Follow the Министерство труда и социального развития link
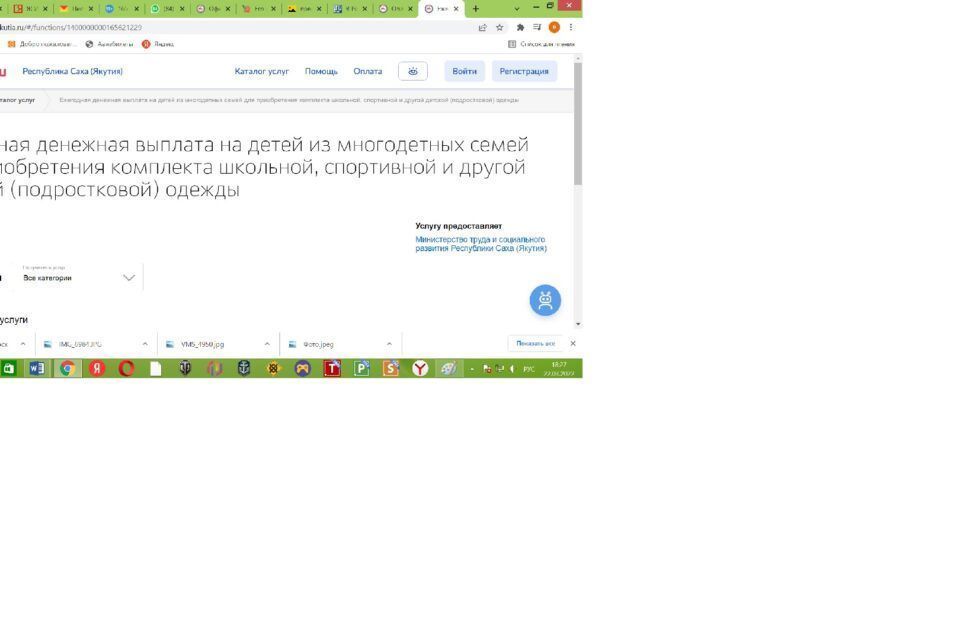 click(x=481, y=244)
